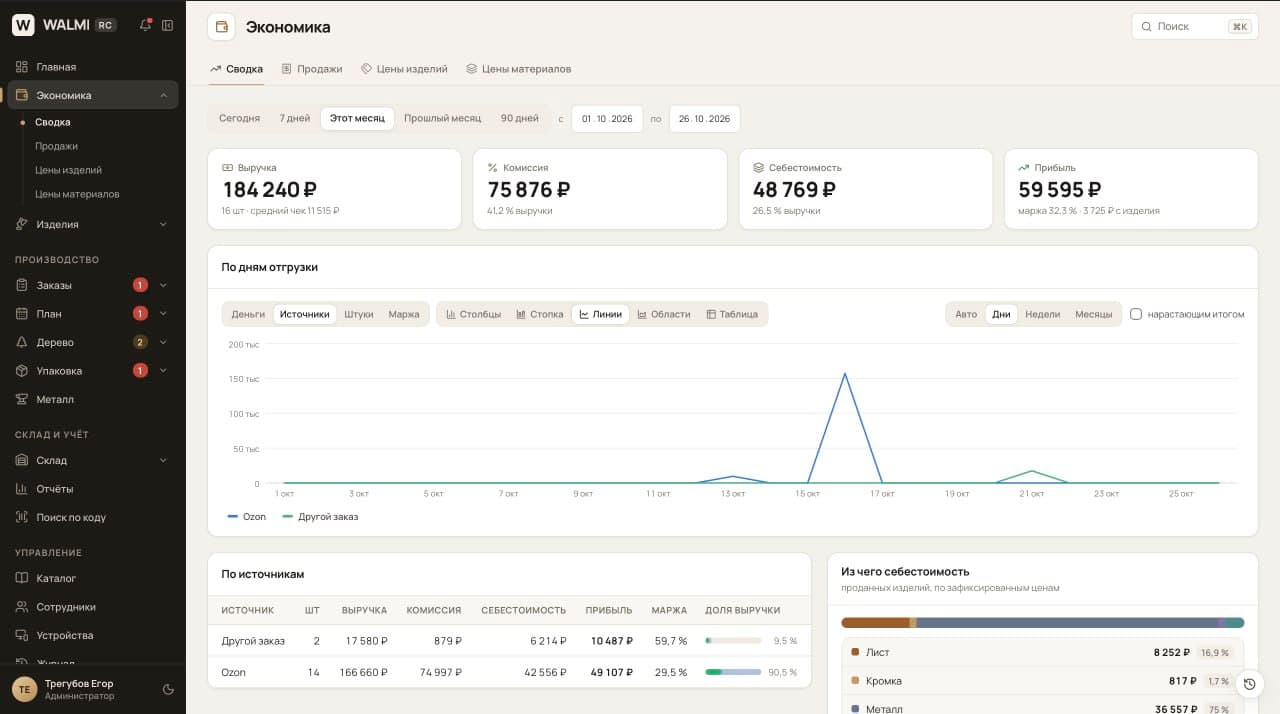This screenshot has width=1280, height=714.
Task: Expand the Заказы chevron
Action: point(163,285)
